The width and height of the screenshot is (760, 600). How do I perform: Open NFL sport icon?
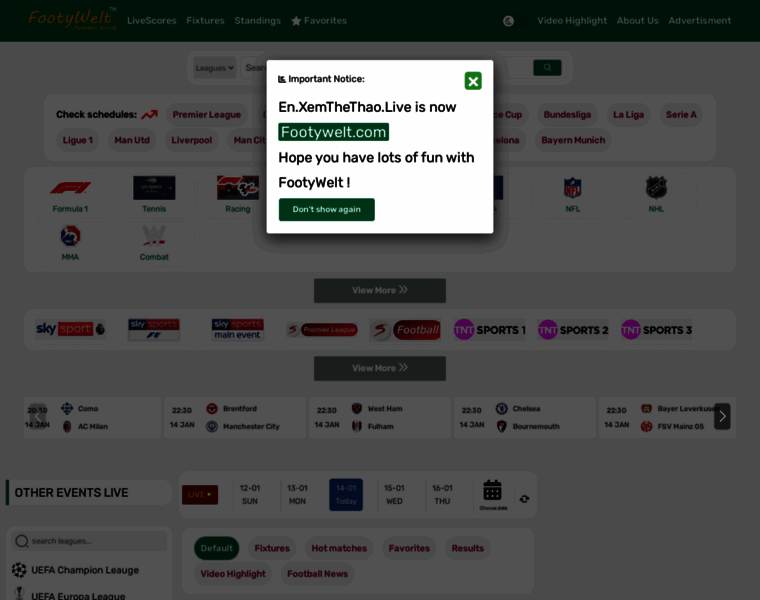(x=572, y=194)
